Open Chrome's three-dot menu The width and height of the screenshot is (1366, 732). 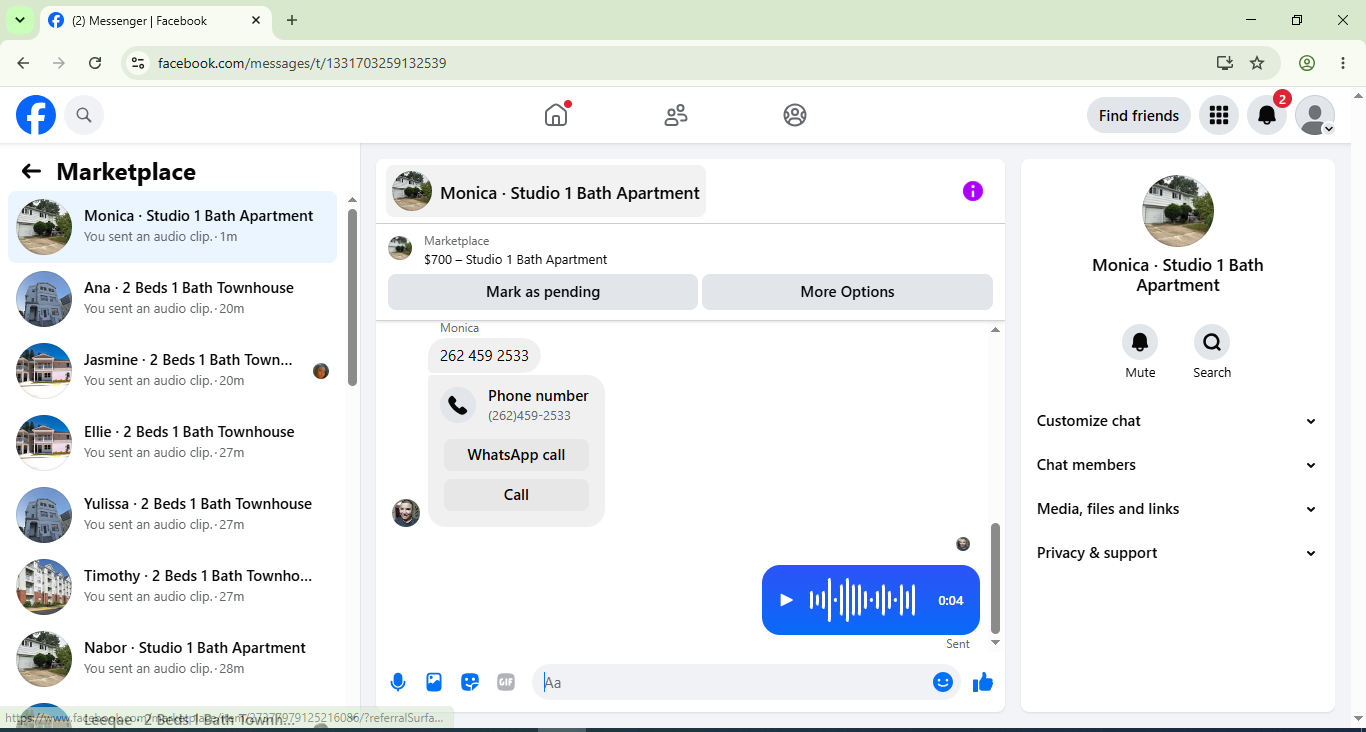coord(1343,63)
